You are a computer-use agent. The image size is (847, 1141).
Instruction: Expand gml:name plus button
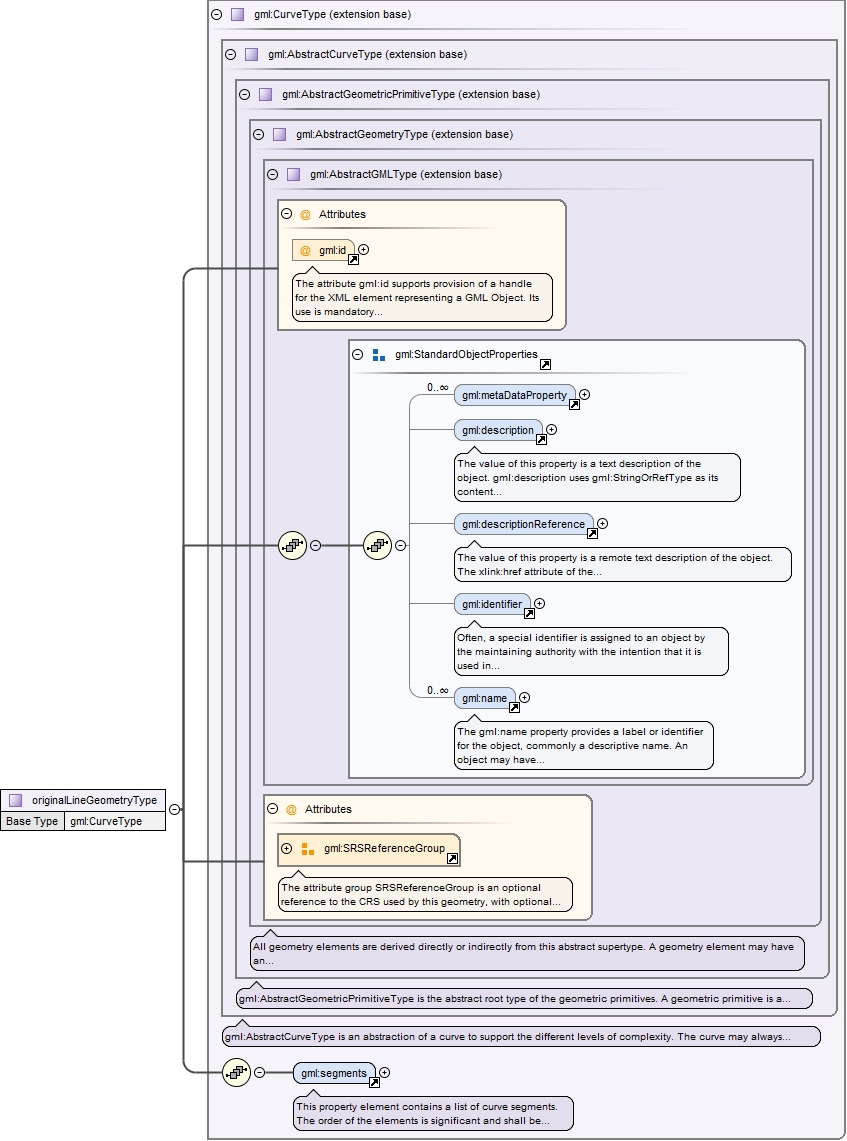tap(524, 697)
